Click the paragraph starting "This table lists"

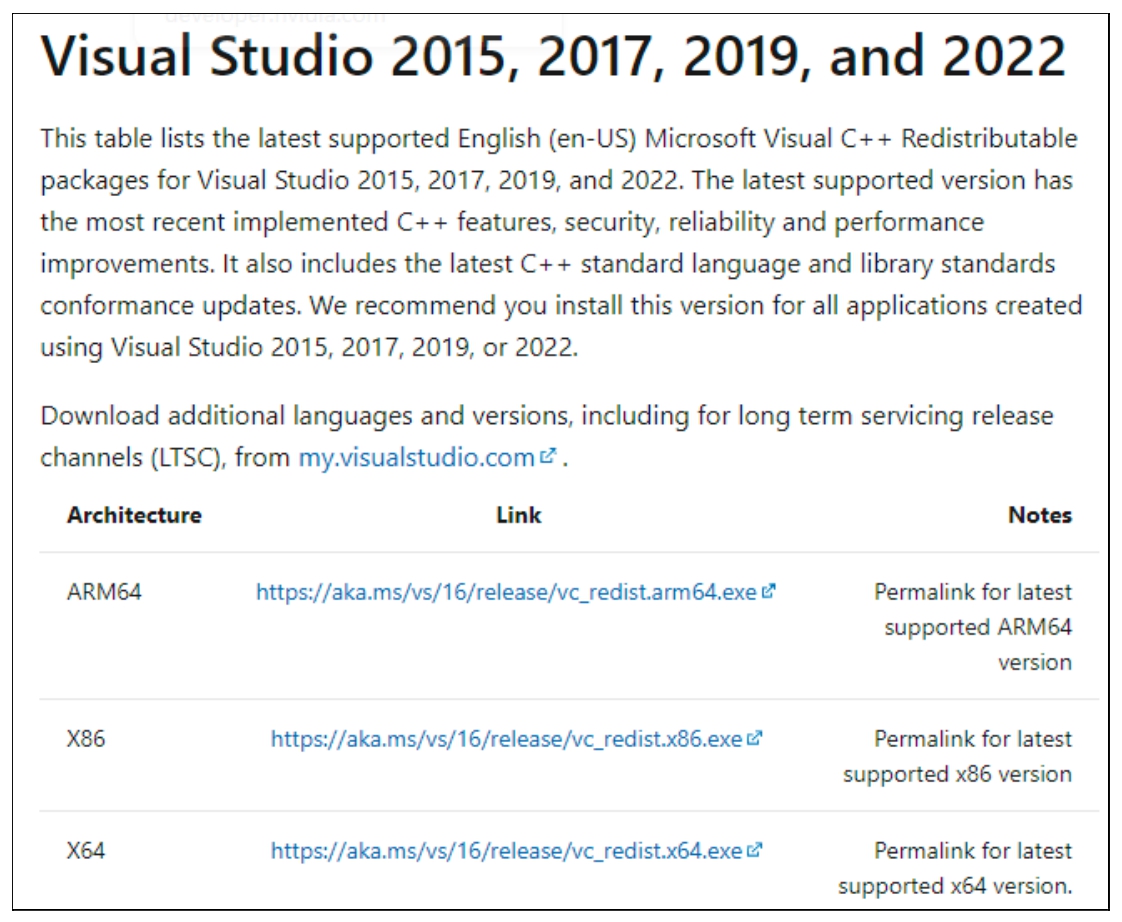(560, 242)
